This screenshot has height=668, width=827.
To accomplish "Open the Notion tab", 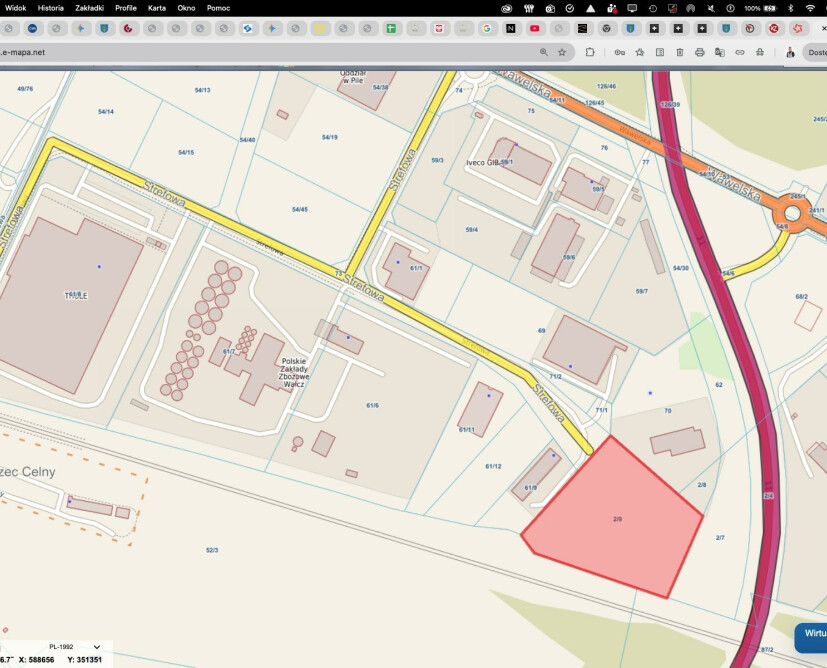I will click(511, 29).
